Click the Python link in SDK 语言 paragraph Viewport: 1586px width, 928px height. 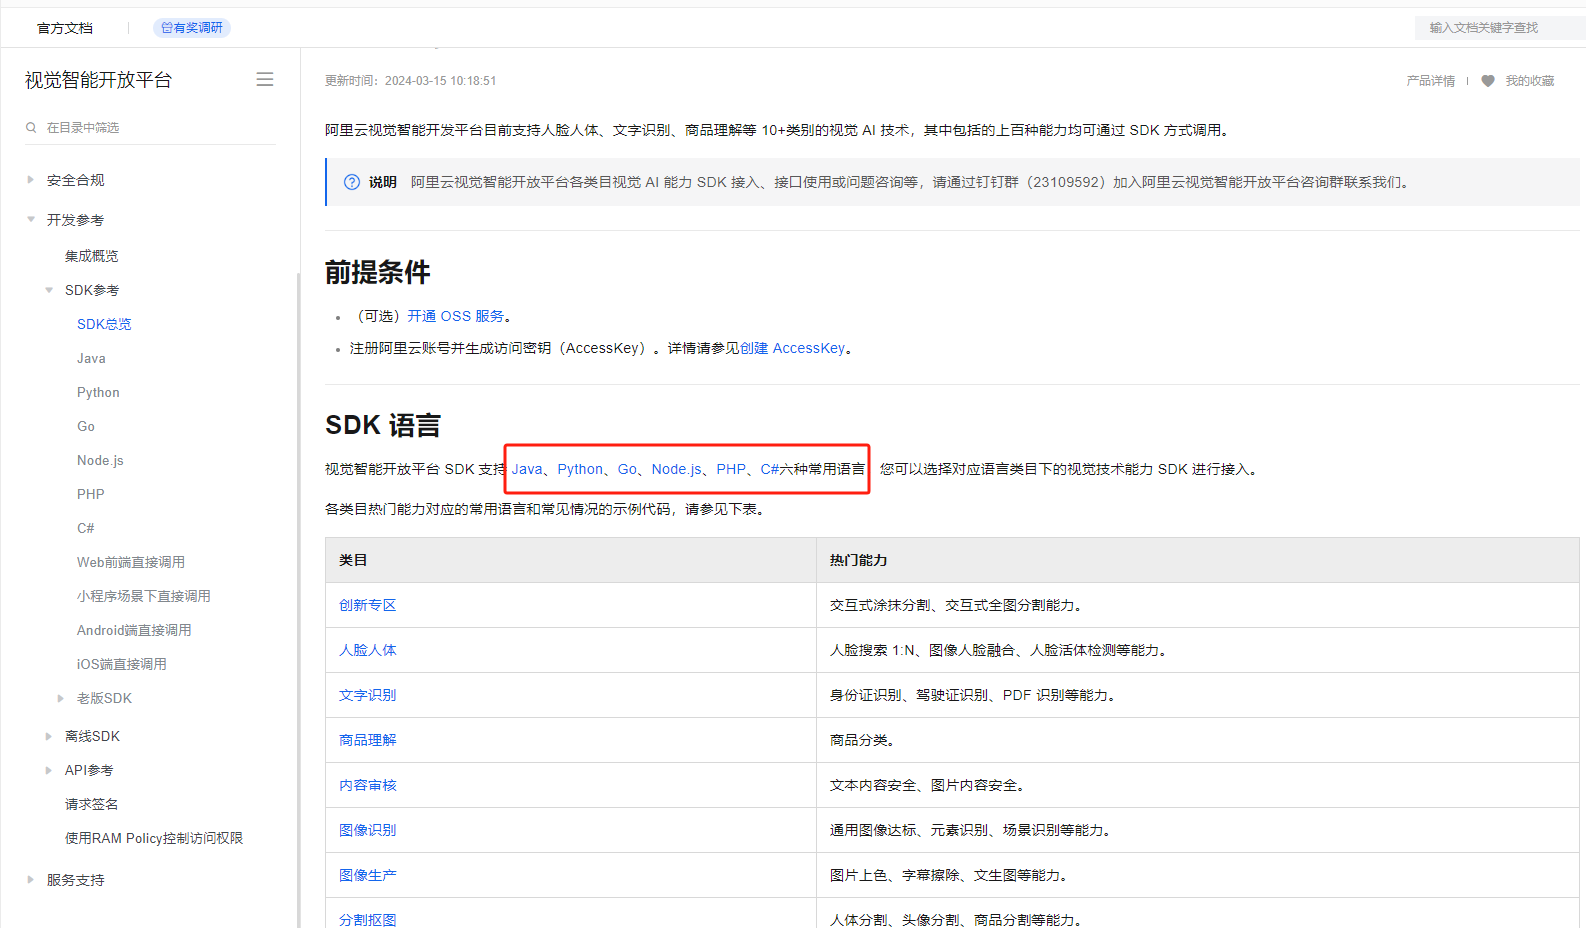(x=580, y=469)
